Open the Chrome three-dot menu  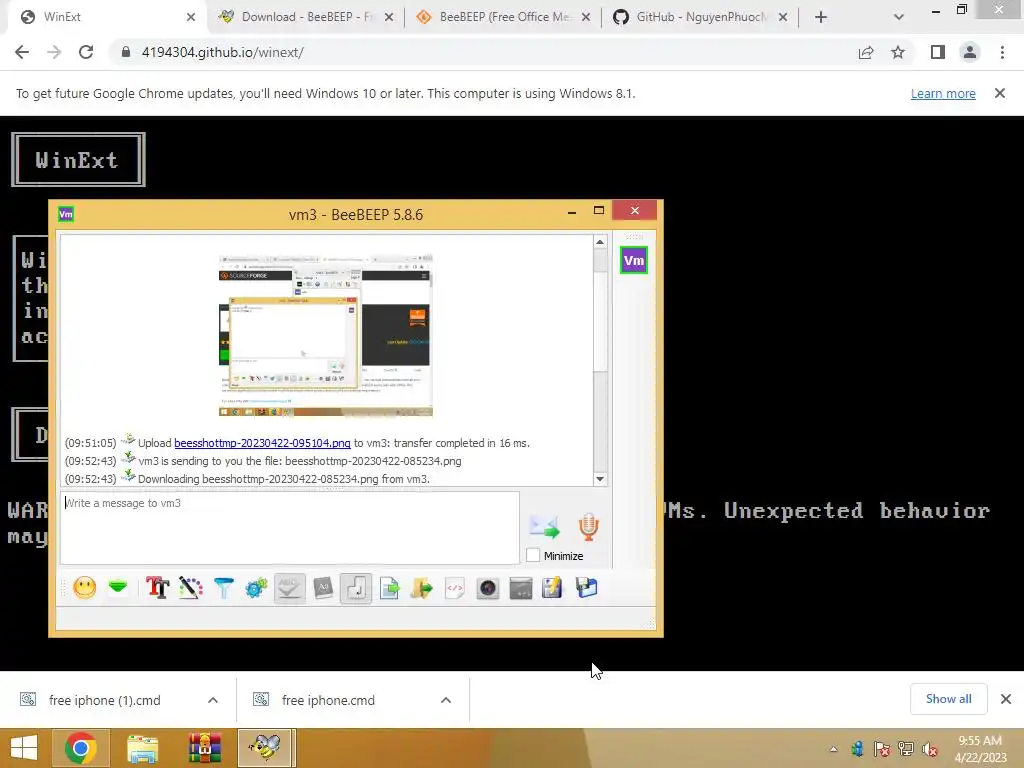[1002, 52]
